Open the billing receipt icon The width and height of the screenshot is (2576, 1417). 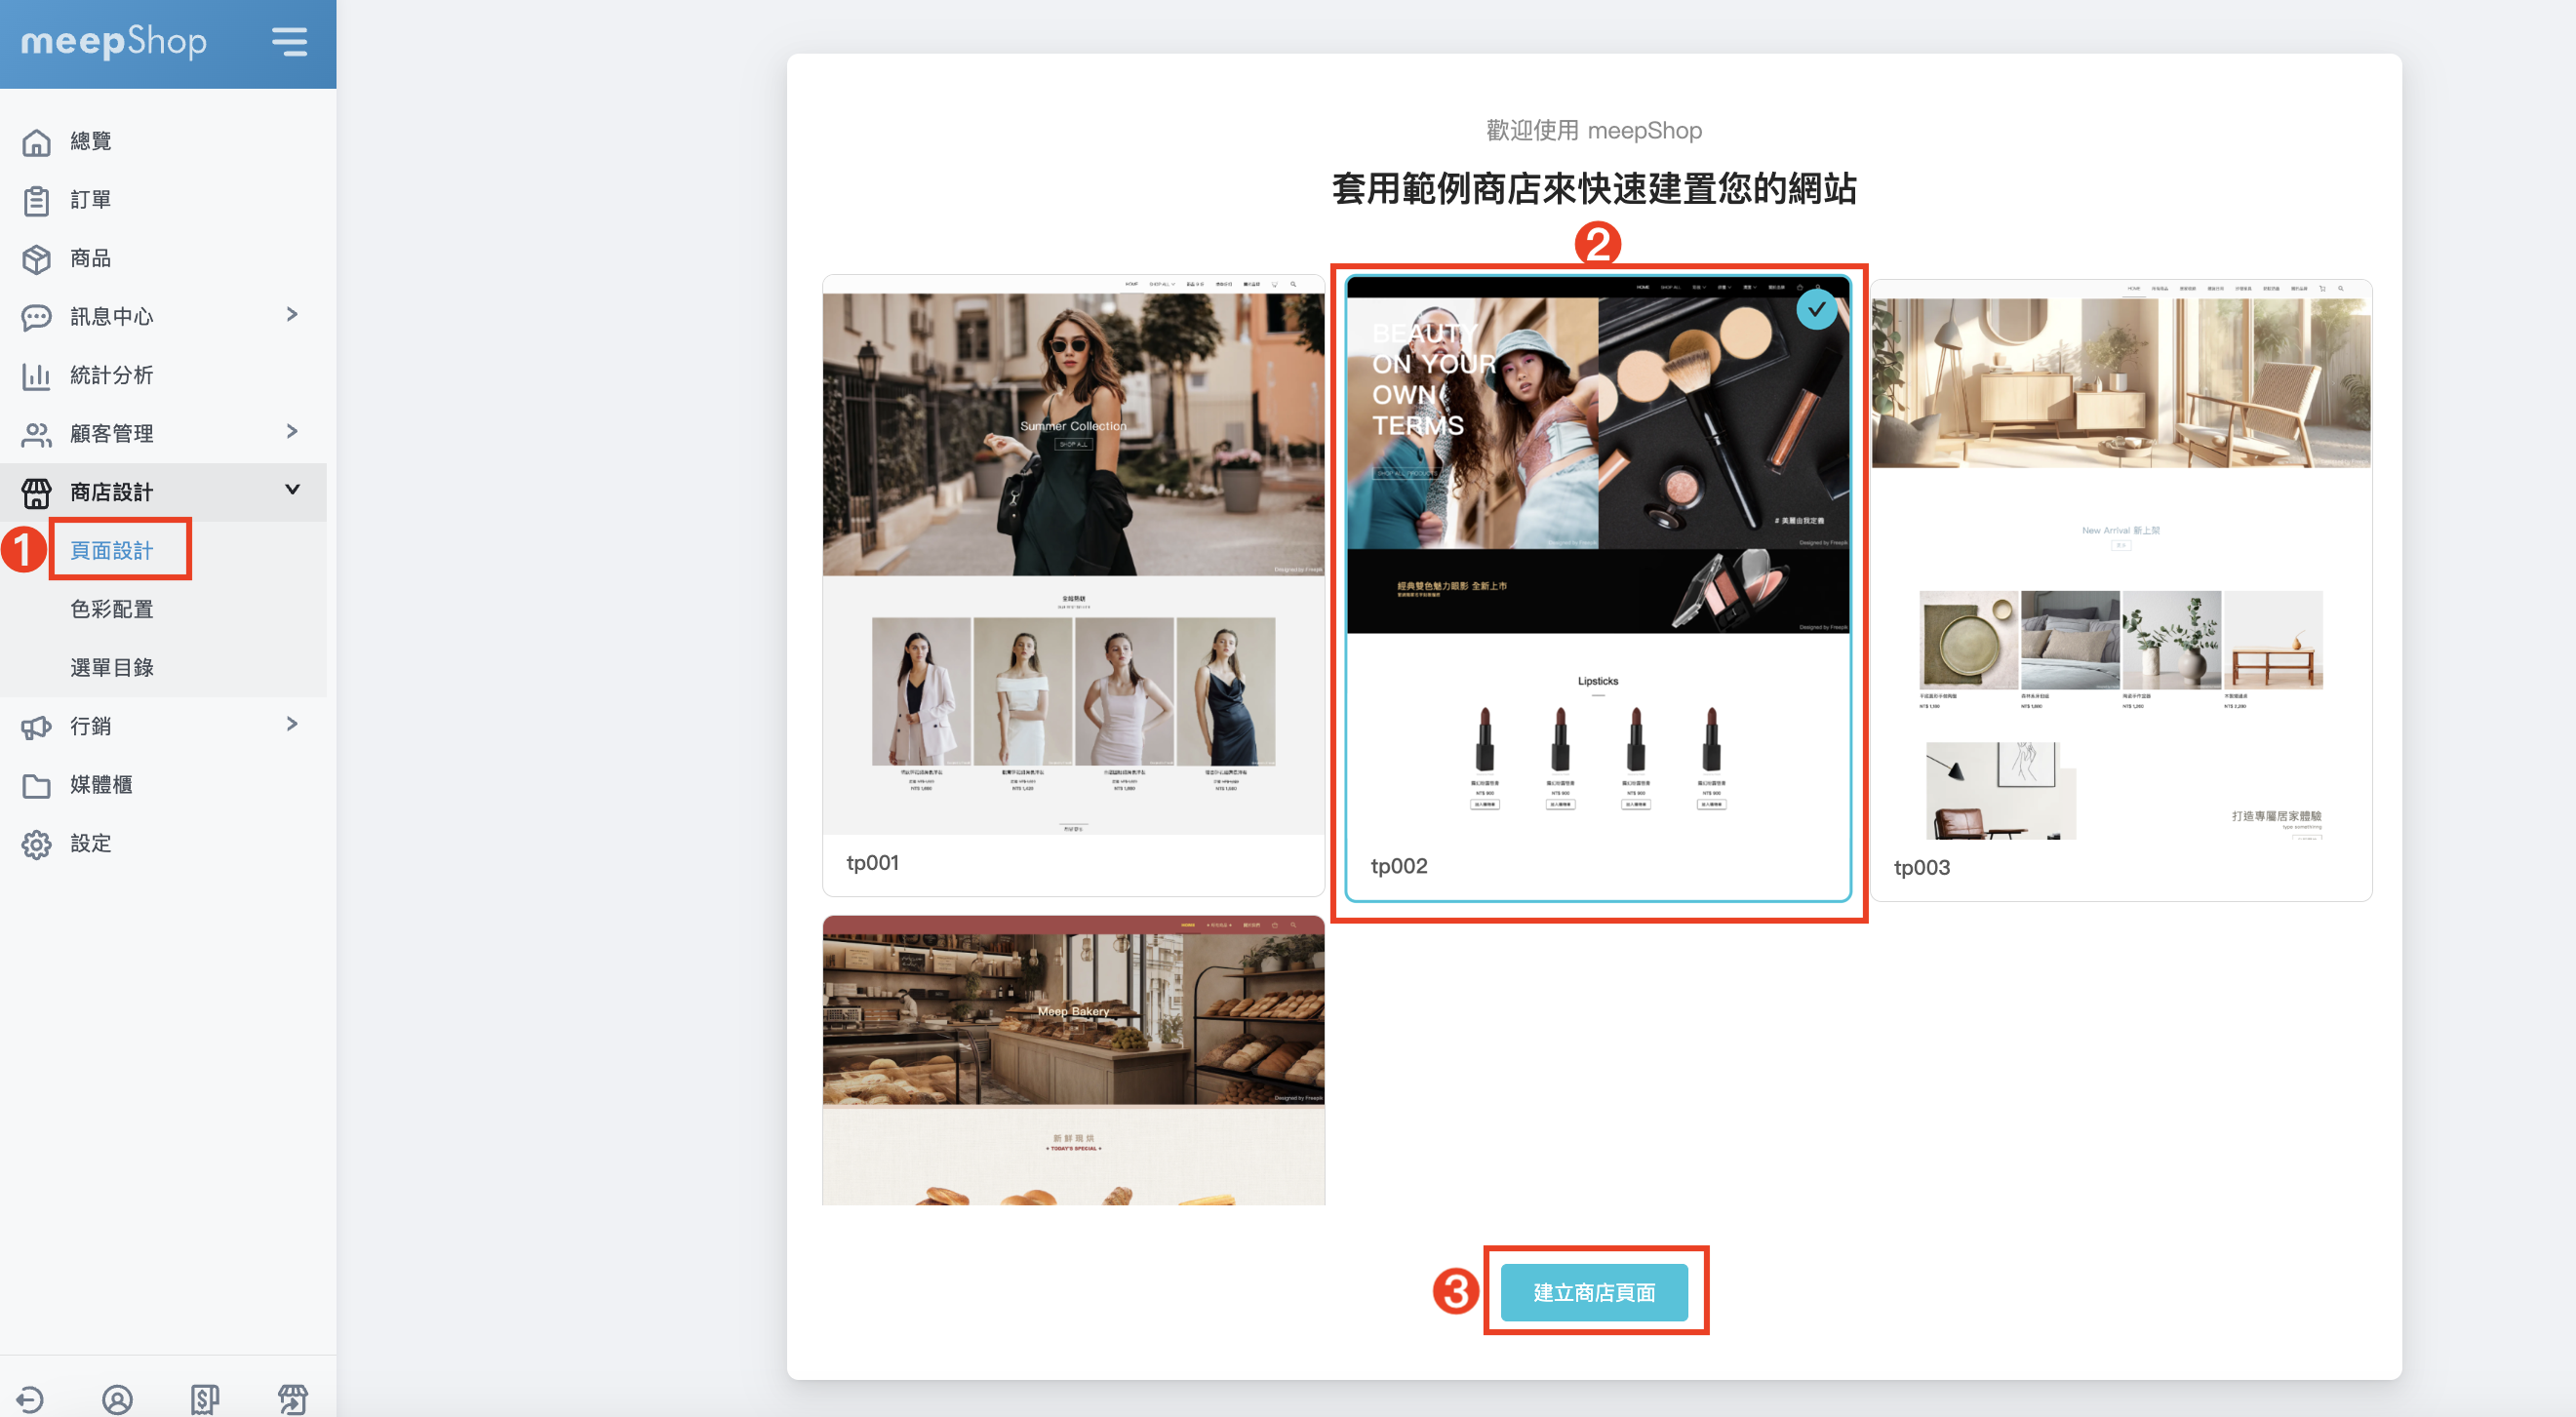click(x=205, y=1398)
